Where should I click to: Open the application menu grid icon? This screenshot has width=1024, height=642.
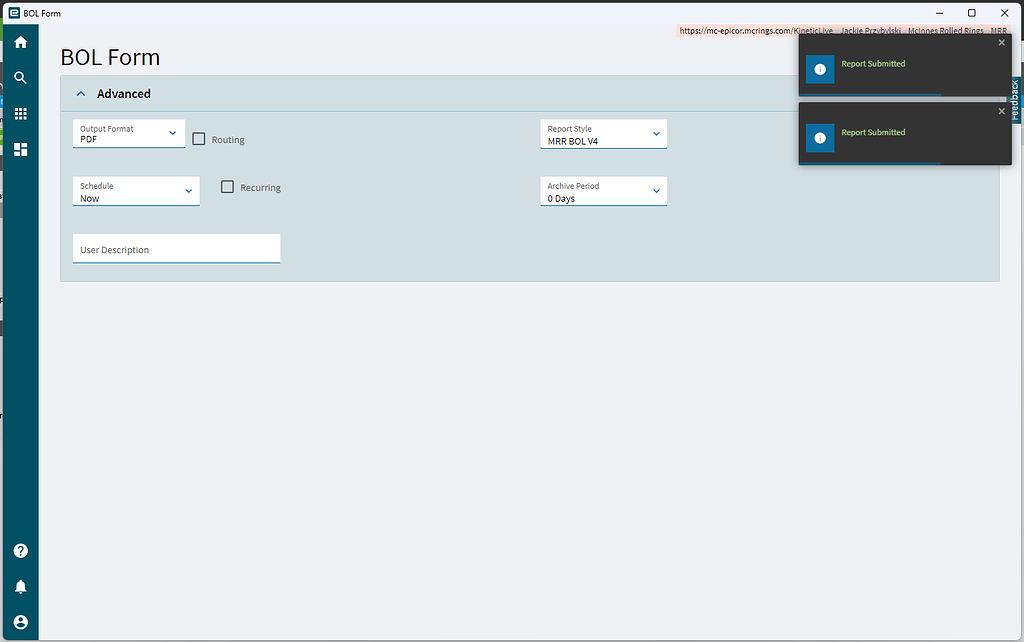coord(20,113)
